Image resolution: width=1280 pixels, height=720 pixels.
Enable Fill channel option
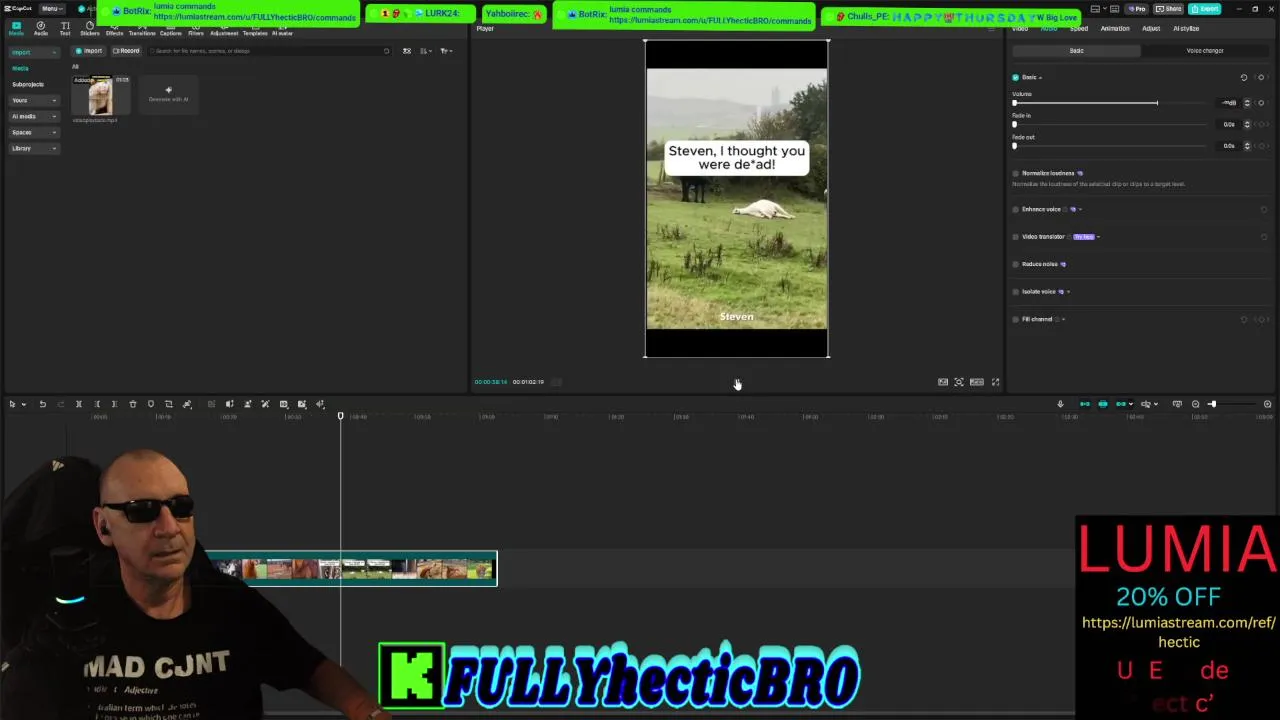coord(1016,319)
